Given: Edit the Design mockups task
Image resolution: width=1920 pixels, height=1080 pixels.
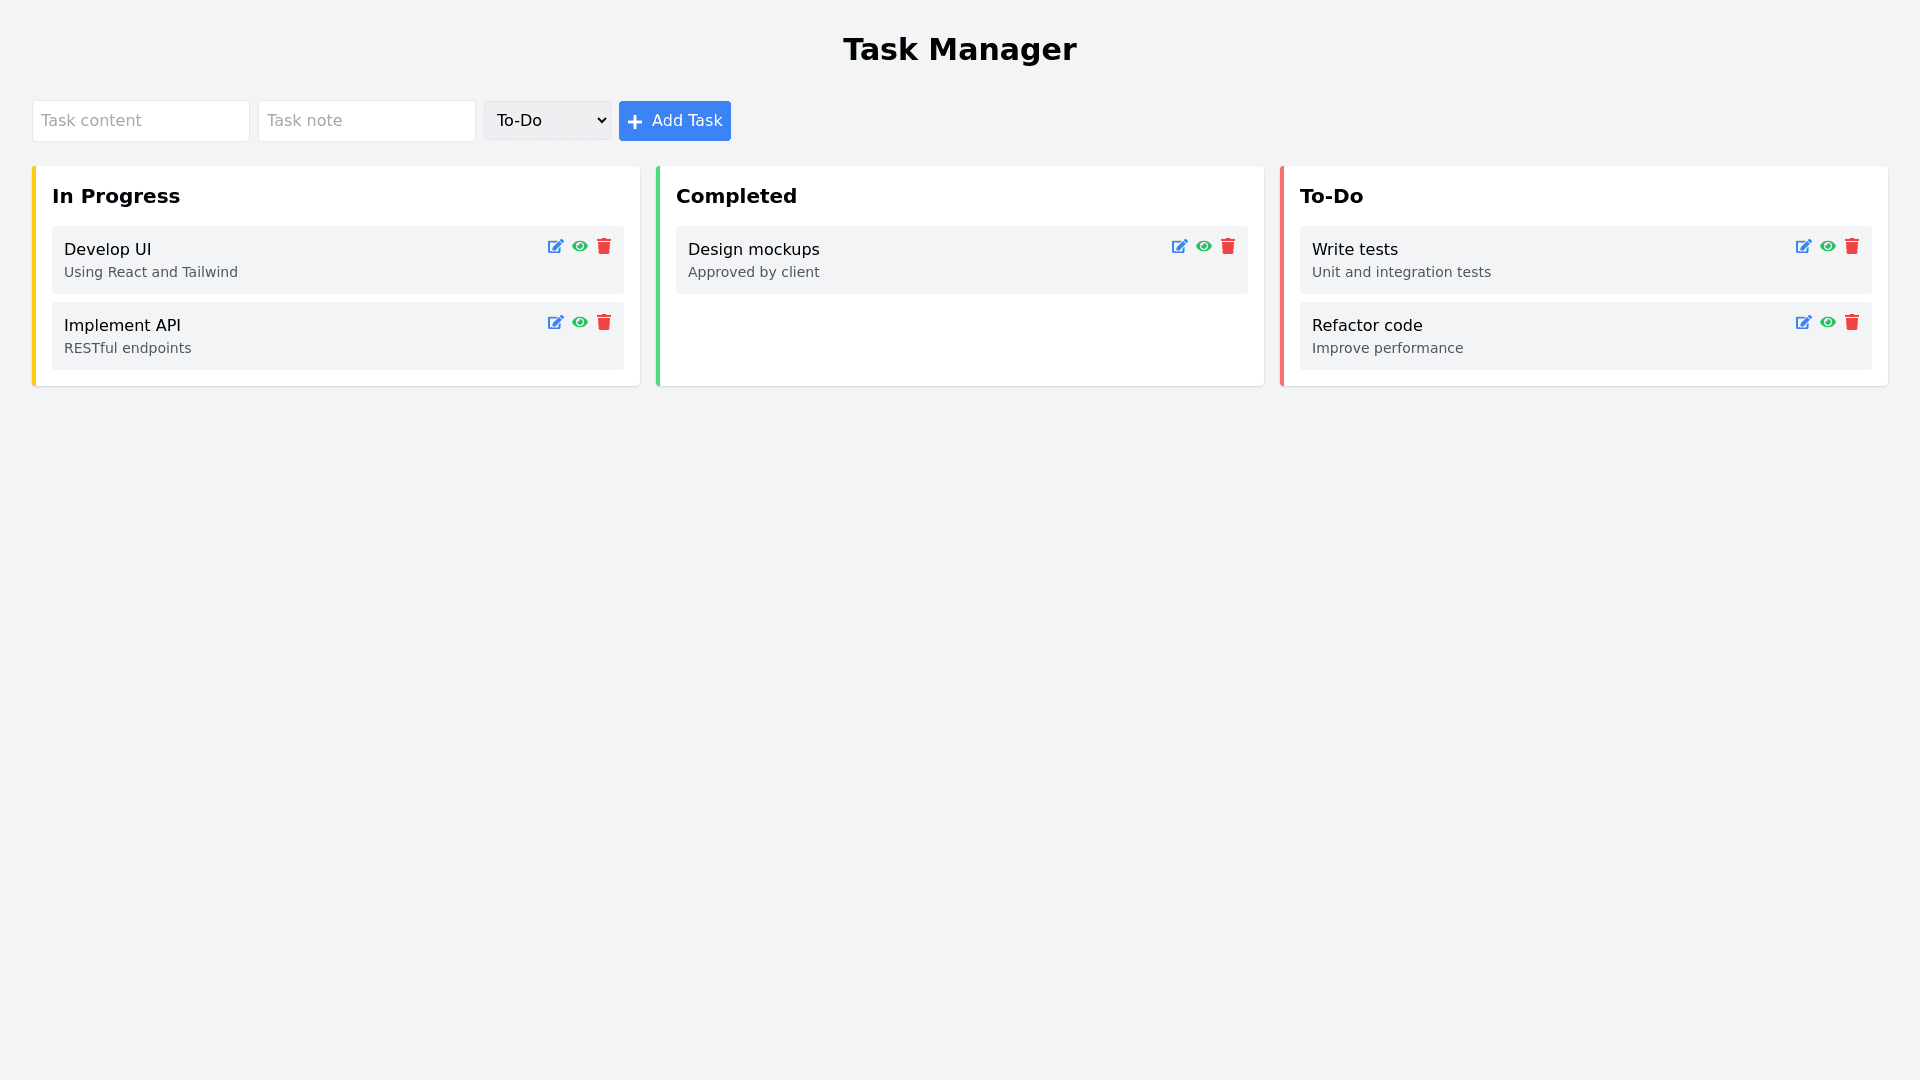Looking at the screenshot, I should [1179, 246].
